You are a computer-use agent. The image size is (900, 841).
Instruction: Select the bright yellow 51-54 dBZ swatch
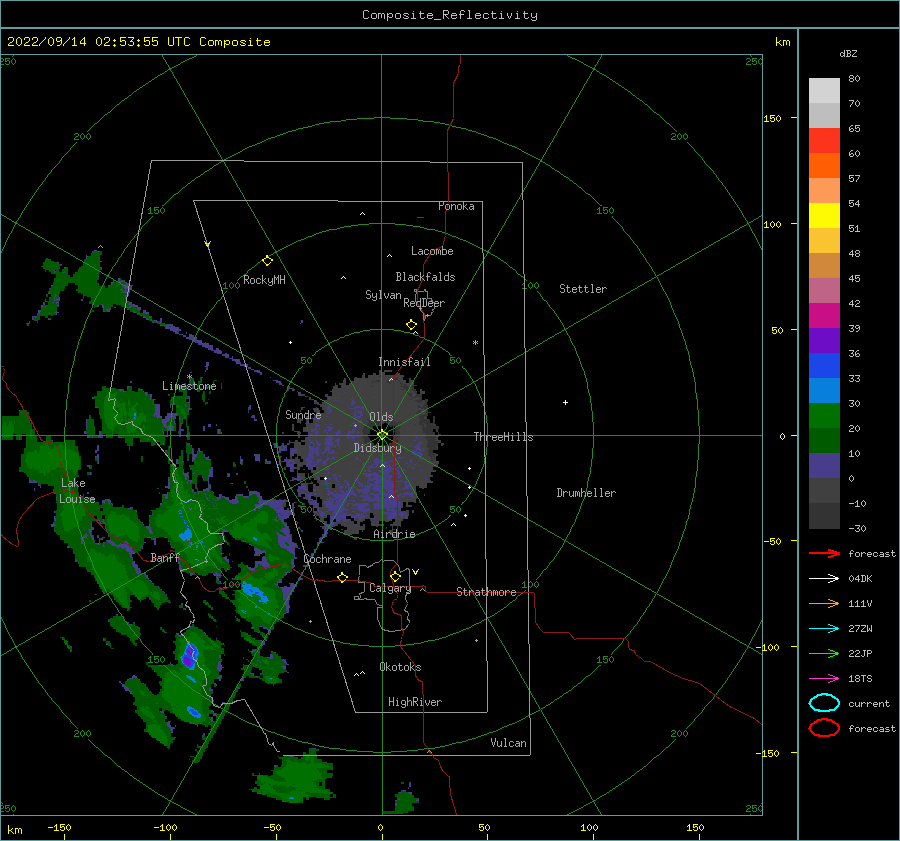pos(824,216)
